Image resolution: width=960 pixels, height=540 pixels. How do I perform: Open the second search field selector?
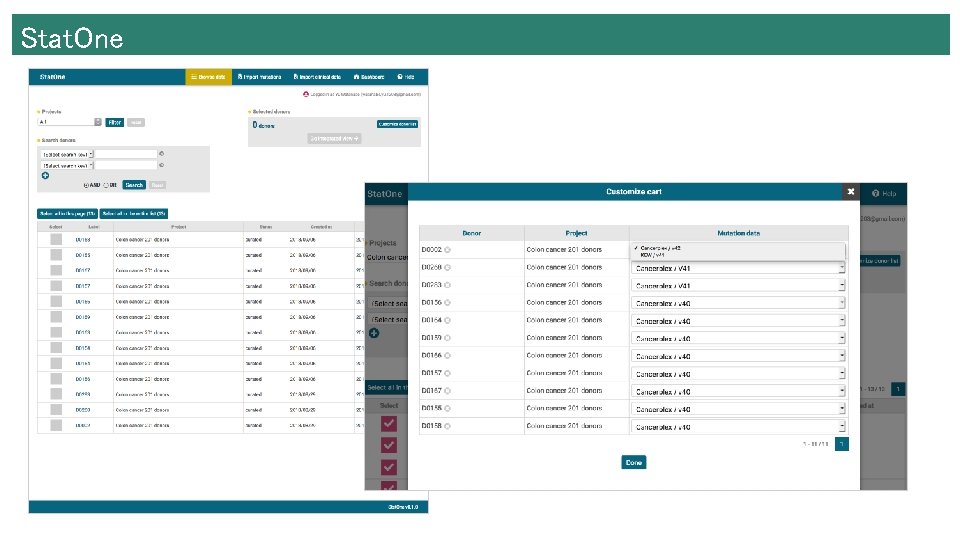67,165
